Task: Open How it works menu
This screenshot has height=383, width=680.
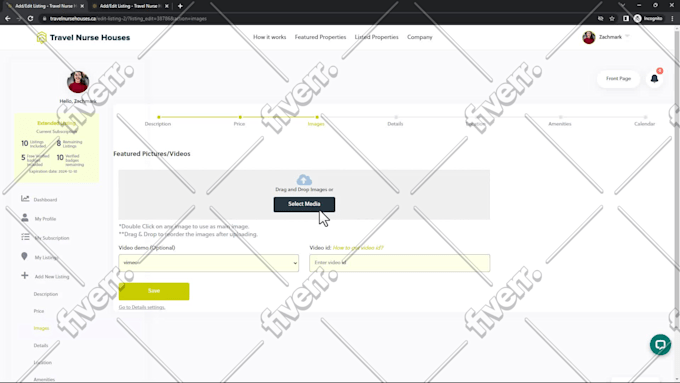Action: tap(269, 37)
